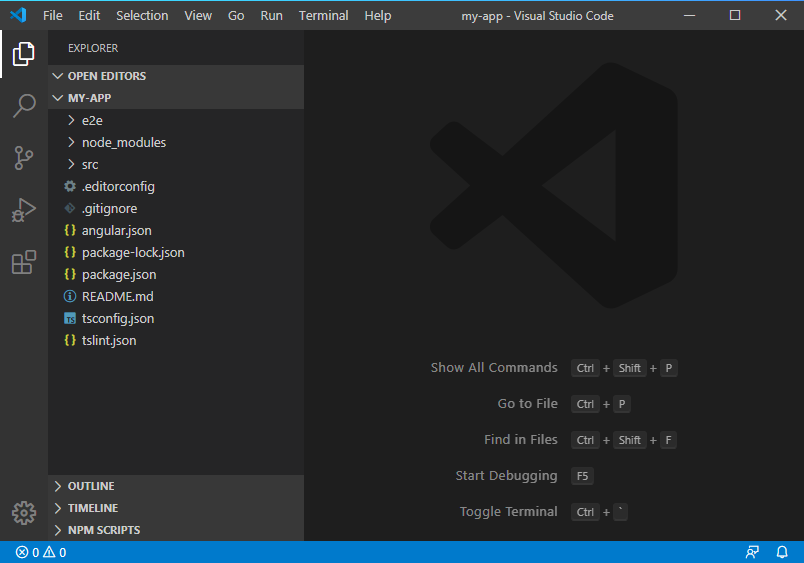Open the Run menu

point(271,16)
